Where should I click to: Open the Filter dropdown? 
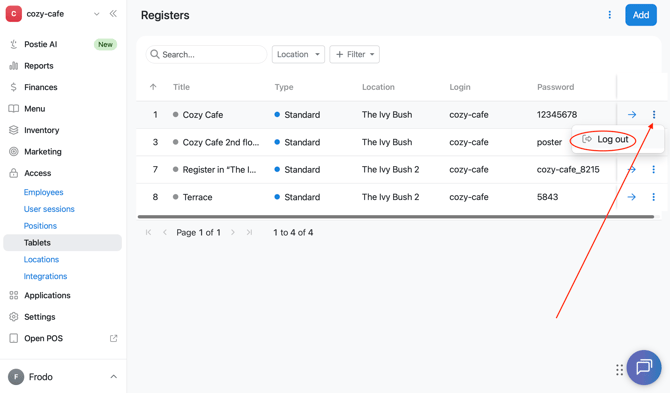355,54
